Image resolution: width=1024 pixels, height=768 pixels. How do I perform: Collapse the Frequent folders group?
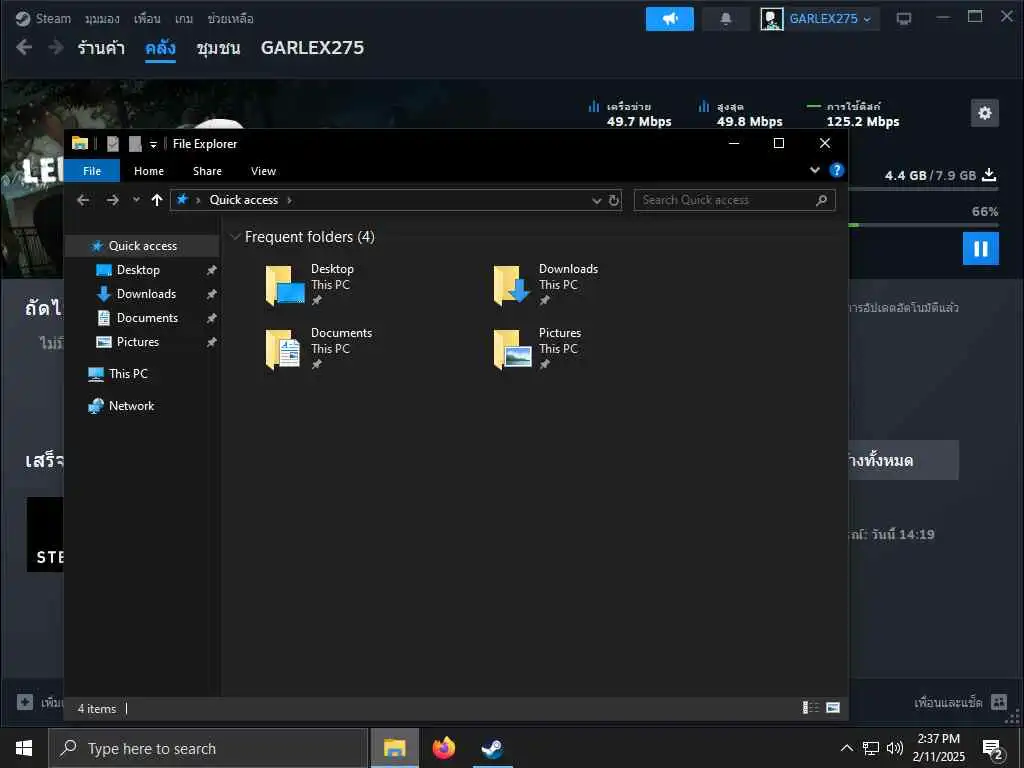tap(235, 236)
